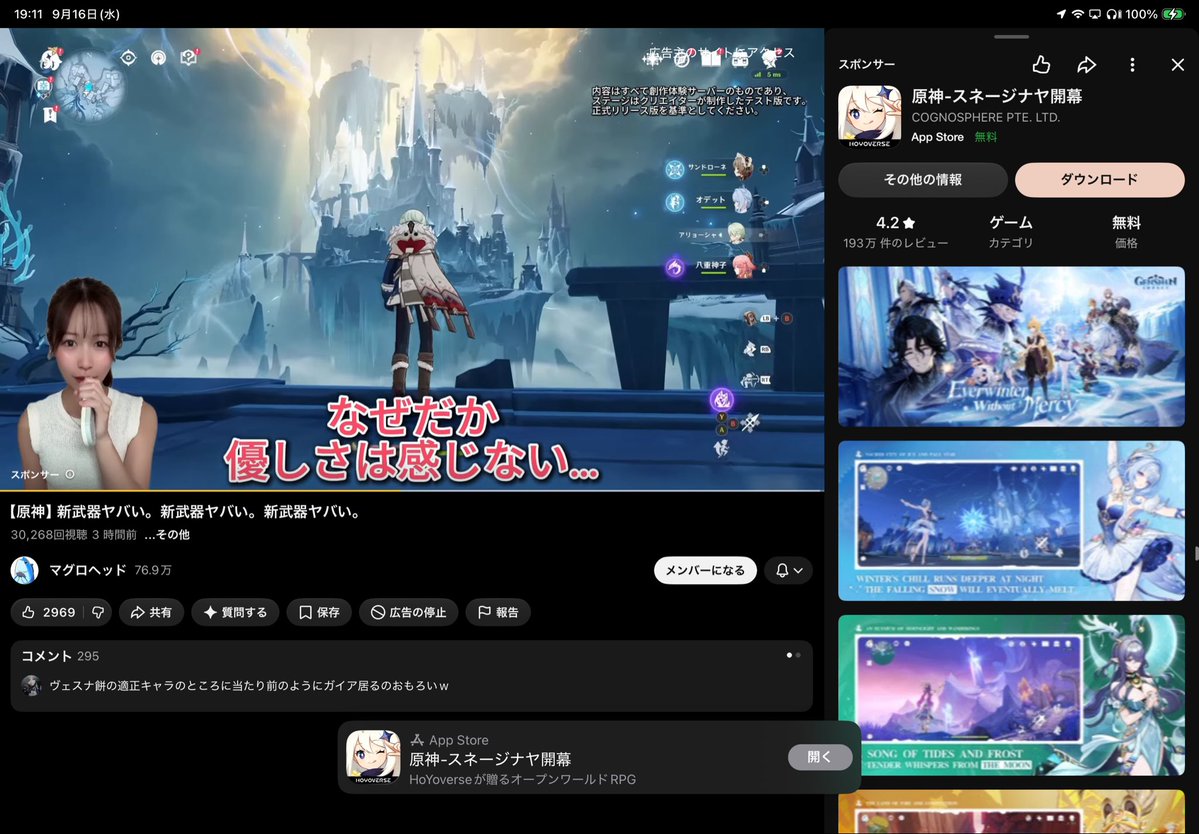Image resolution: width=1199 pixels, height=834 pixels.
Task: Tap the 無料 価格 price label
Action: click(x=1126, y=232)
